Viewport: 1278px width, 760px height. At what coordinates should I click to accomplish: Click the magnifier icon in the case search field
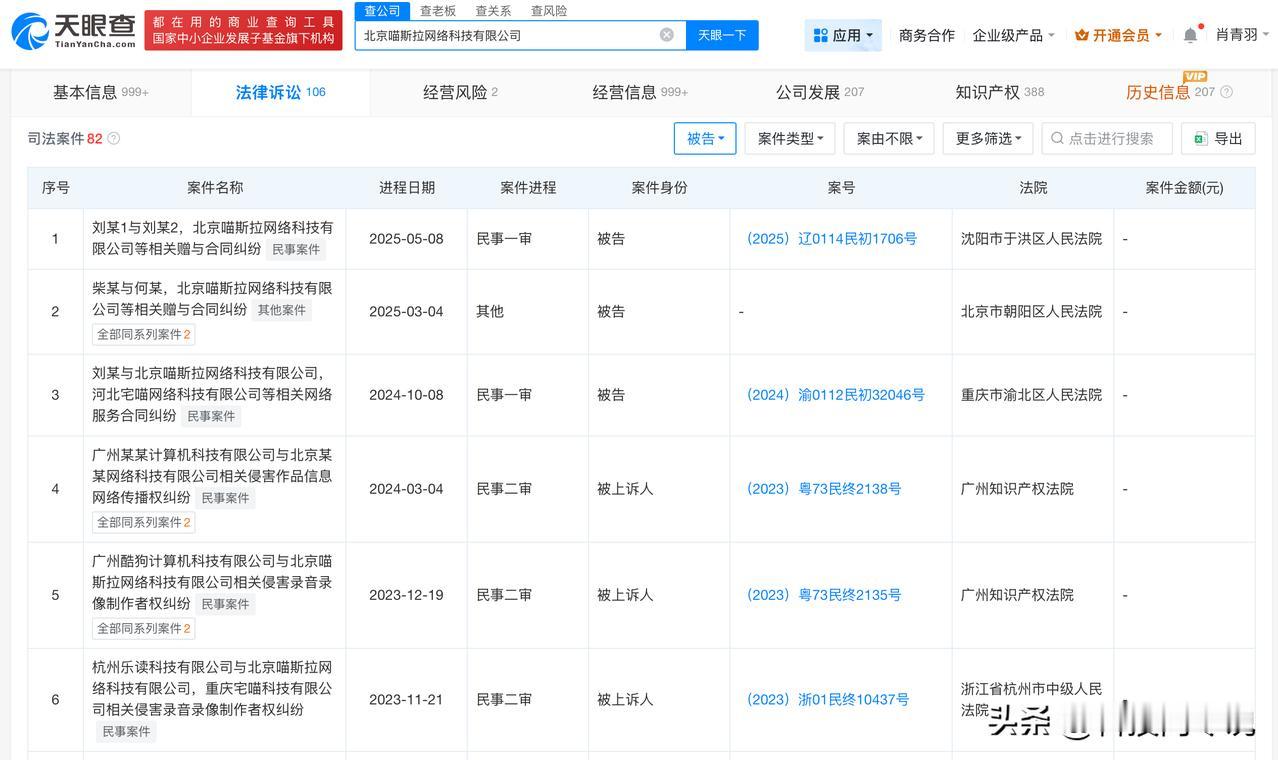coord(1057,138)
